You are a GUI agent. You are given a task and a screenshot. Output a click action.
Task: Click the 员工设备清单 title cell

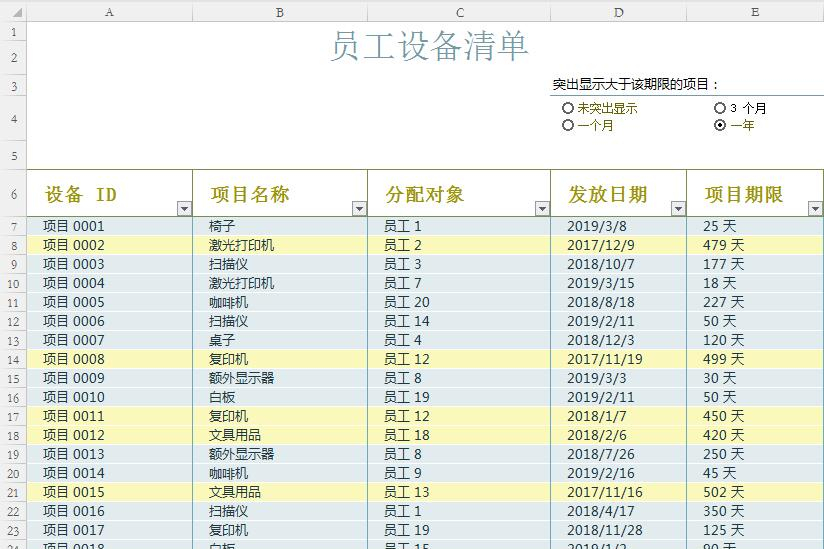[429, 46]
